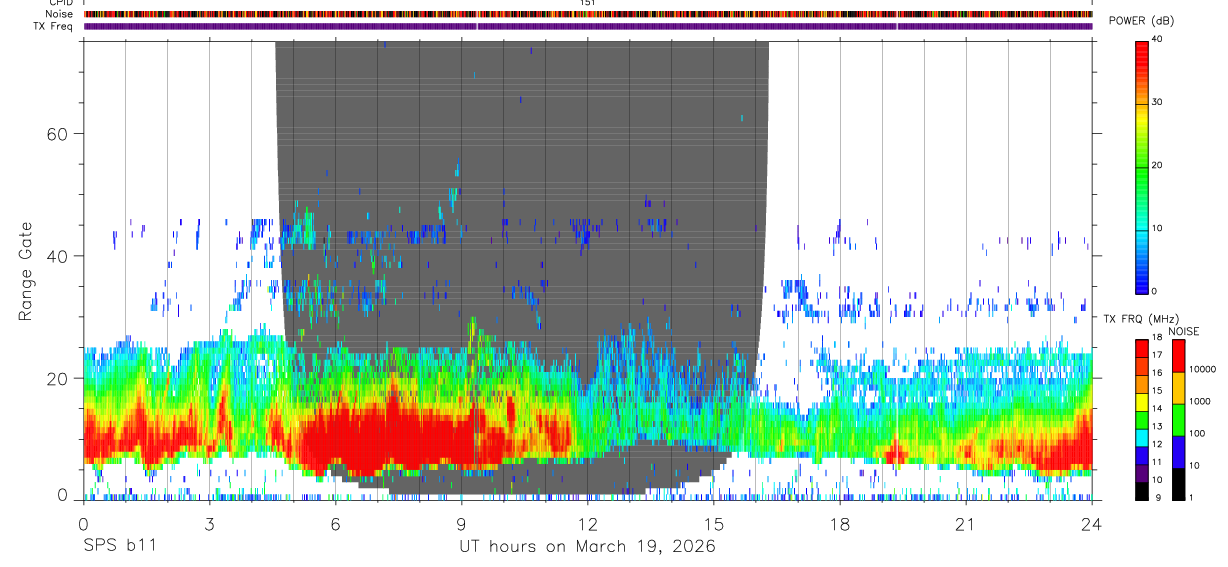Screen dimensions: 1228x567
Task: Click the NOISE color scale bar
Action: (x=1179, y=420)
